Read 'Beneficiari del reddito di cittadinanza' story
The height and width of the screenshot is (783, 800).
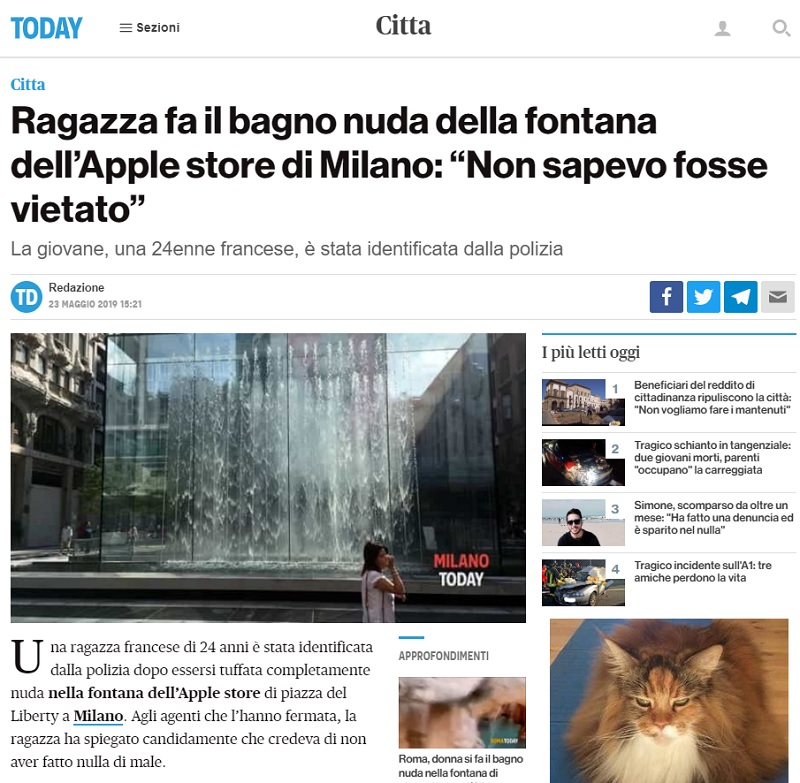[x=712, y=397]
